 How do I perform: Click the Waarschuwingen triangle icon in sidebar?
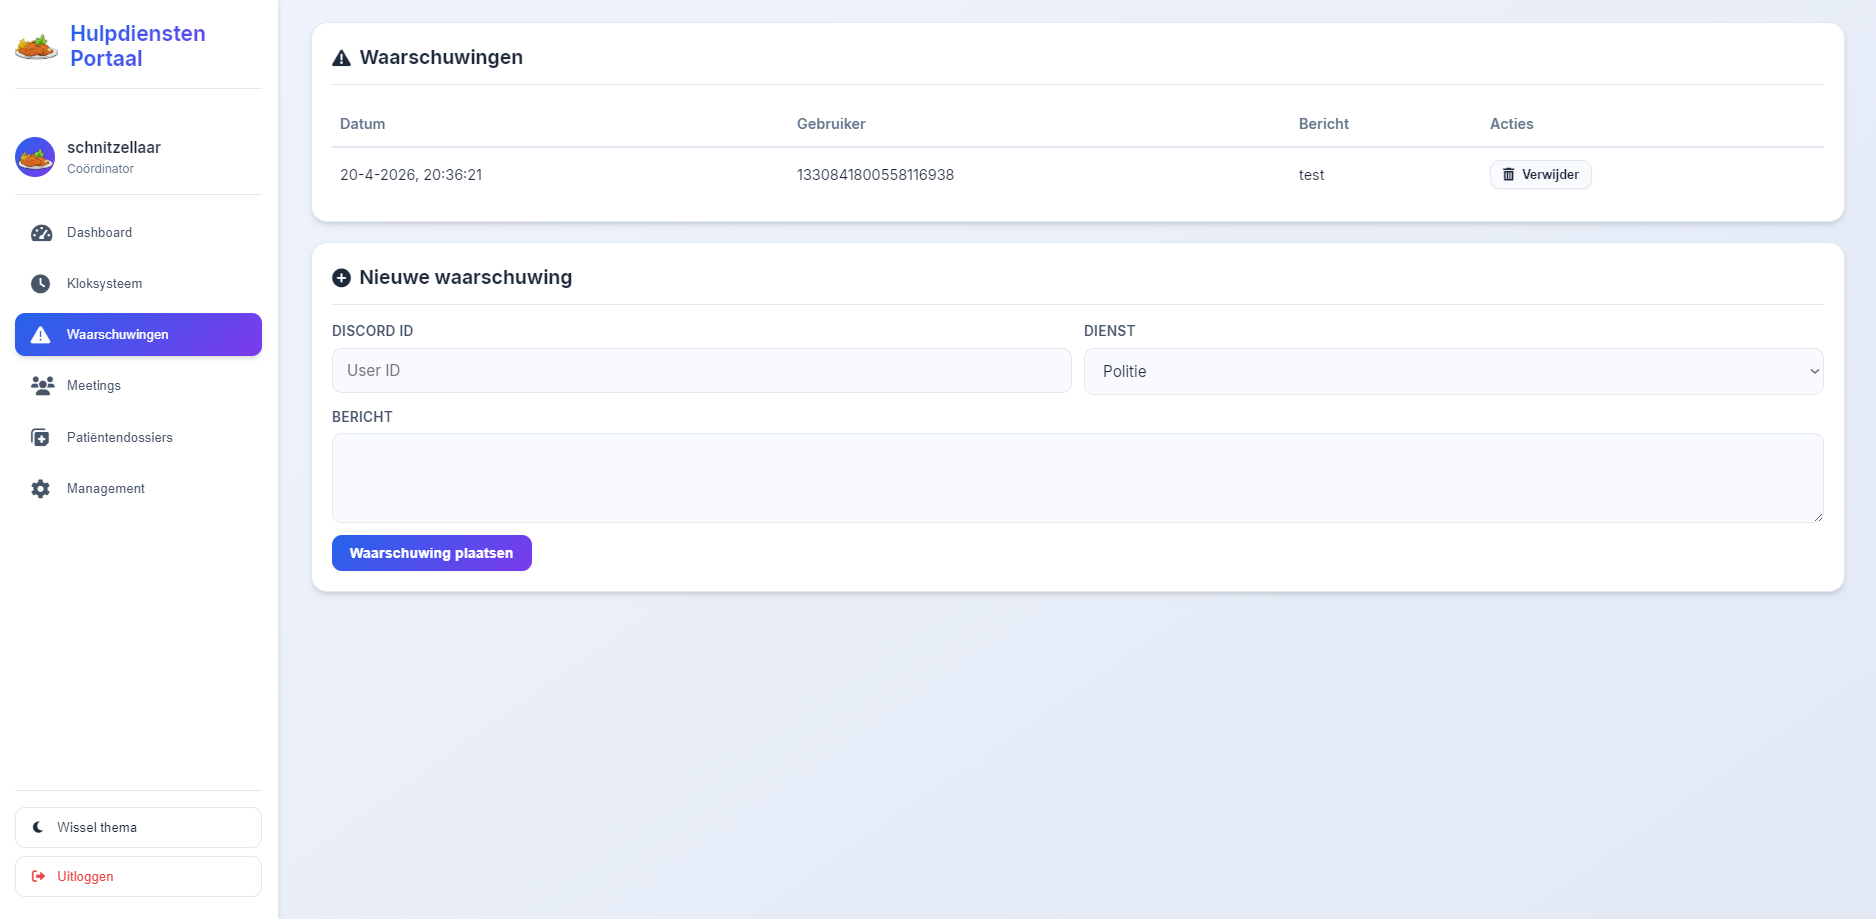point(41,335)
